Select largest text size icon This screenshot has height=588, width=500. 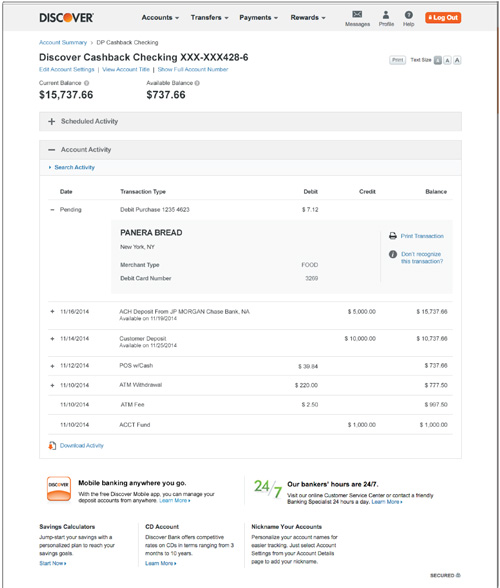pyautogui.click(x=457, y=60)
